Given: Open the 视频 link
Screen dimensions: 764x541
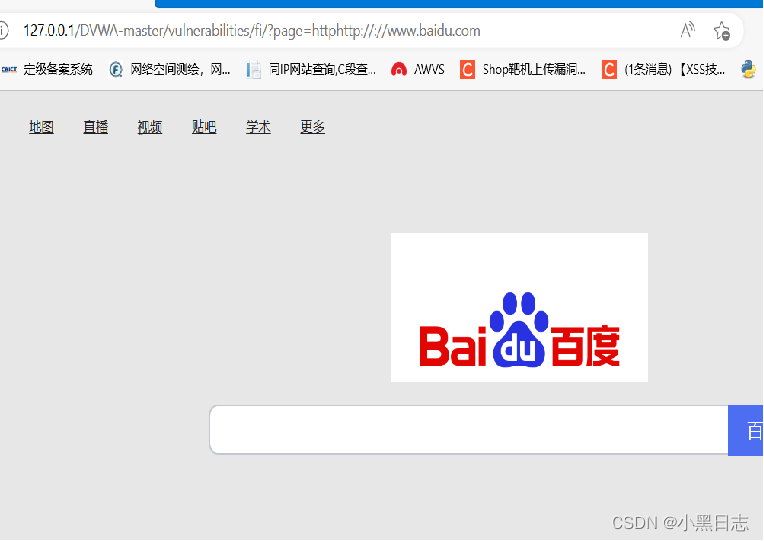Looking at the screenshot, I should click(150, 127).
